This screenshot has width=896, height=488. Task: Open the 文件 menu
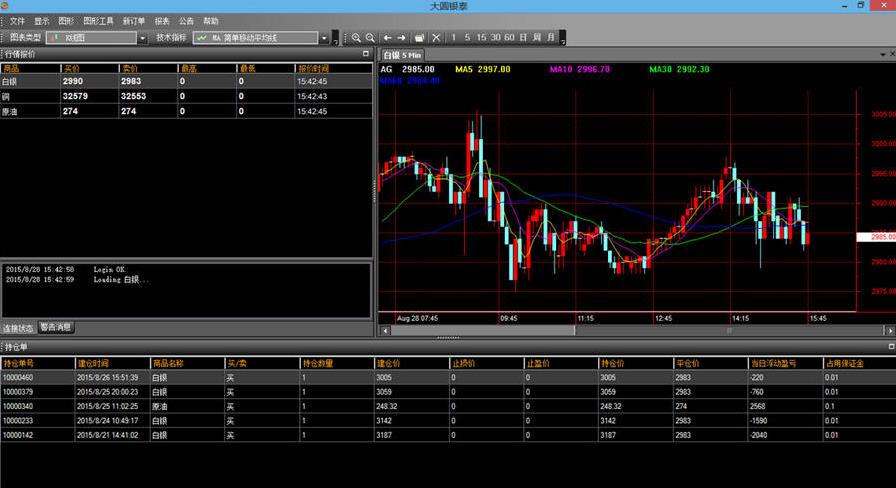pos(17,20)
